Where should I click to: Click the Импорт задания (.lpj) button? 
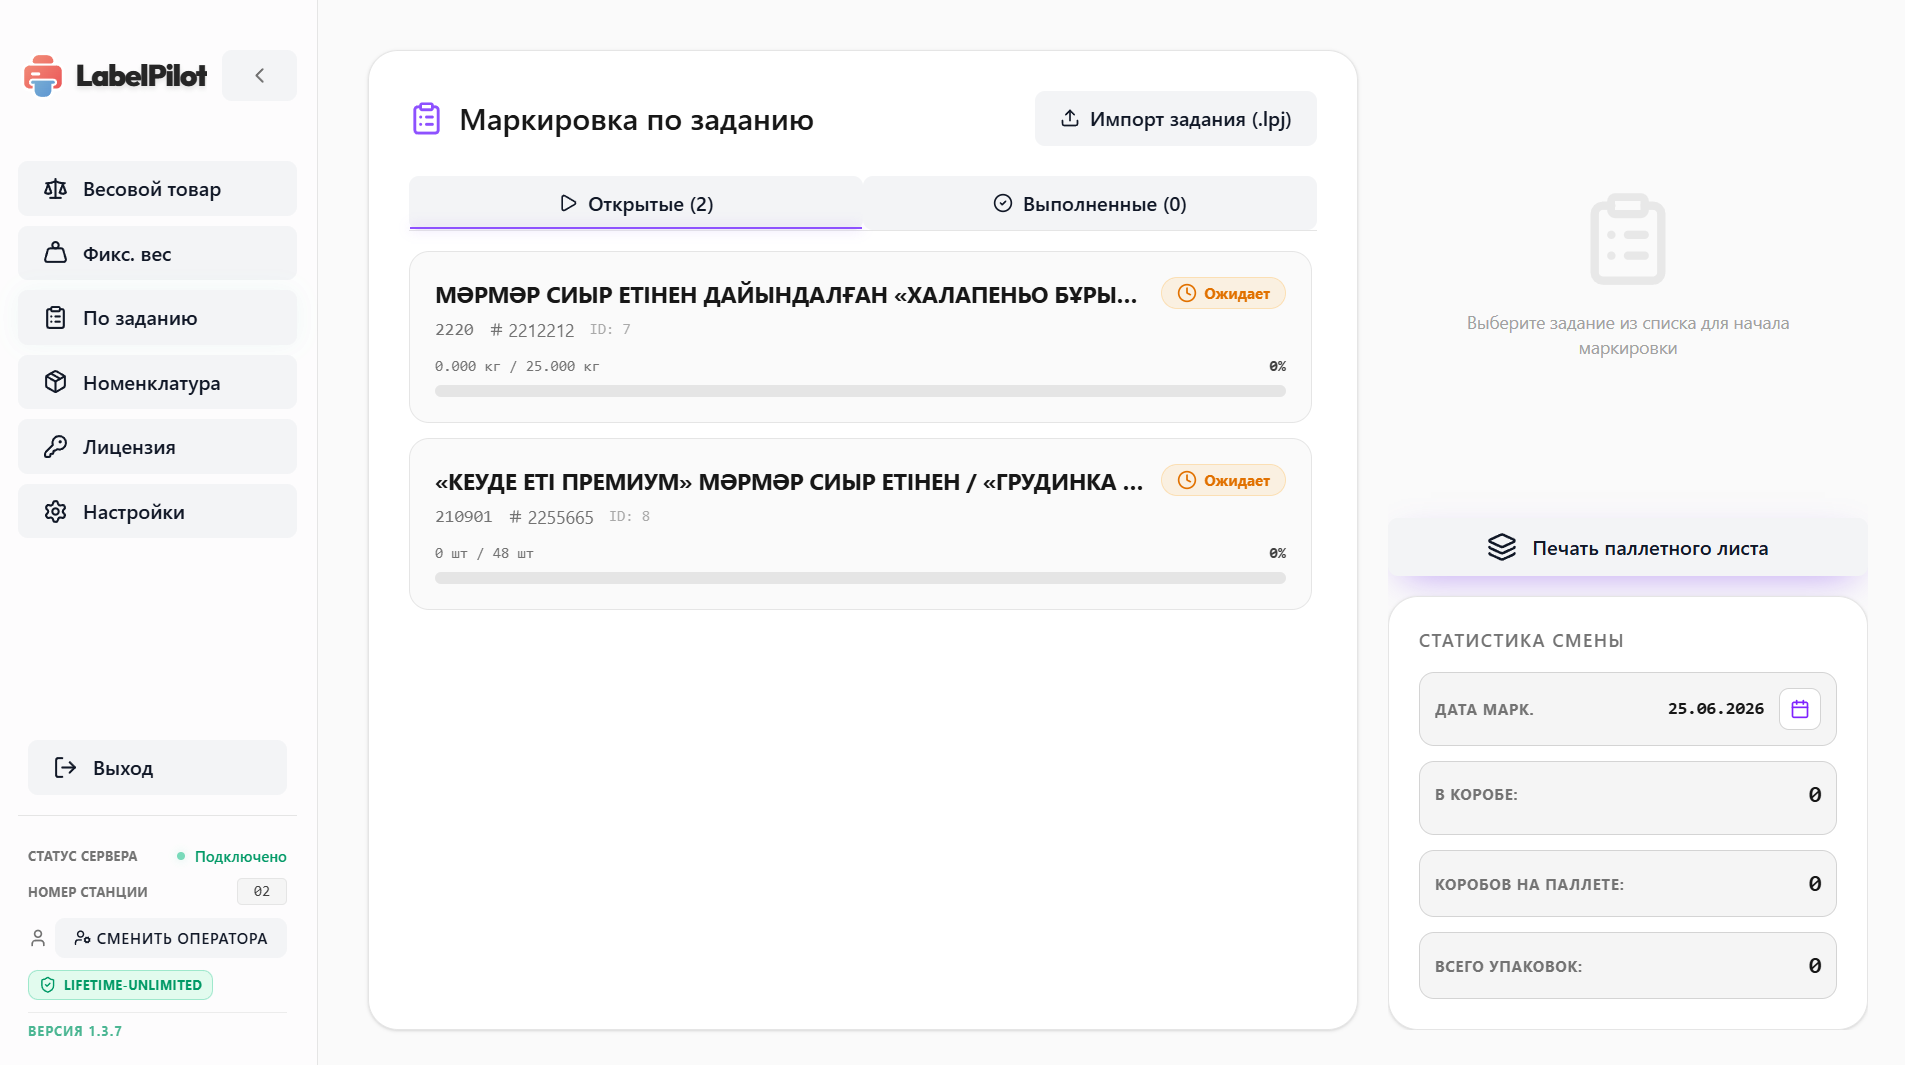1176,119
